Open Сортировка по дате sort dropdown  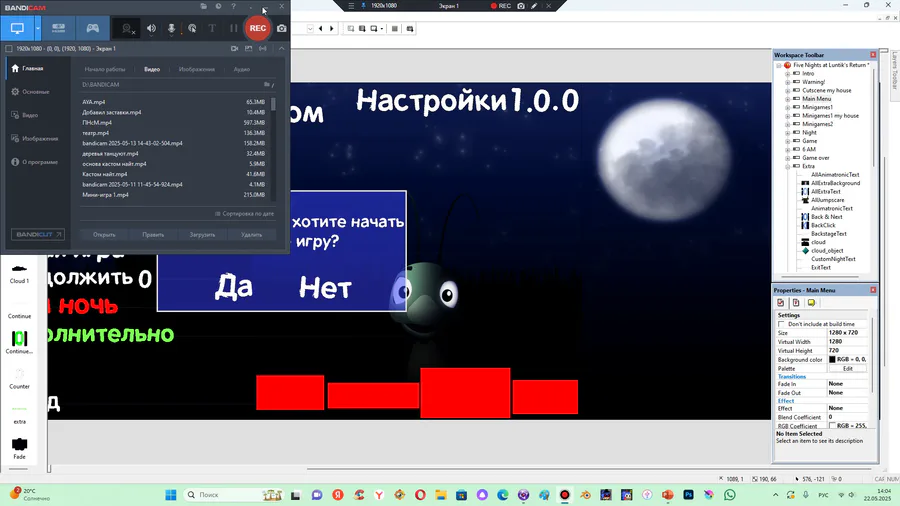point(245,213)
